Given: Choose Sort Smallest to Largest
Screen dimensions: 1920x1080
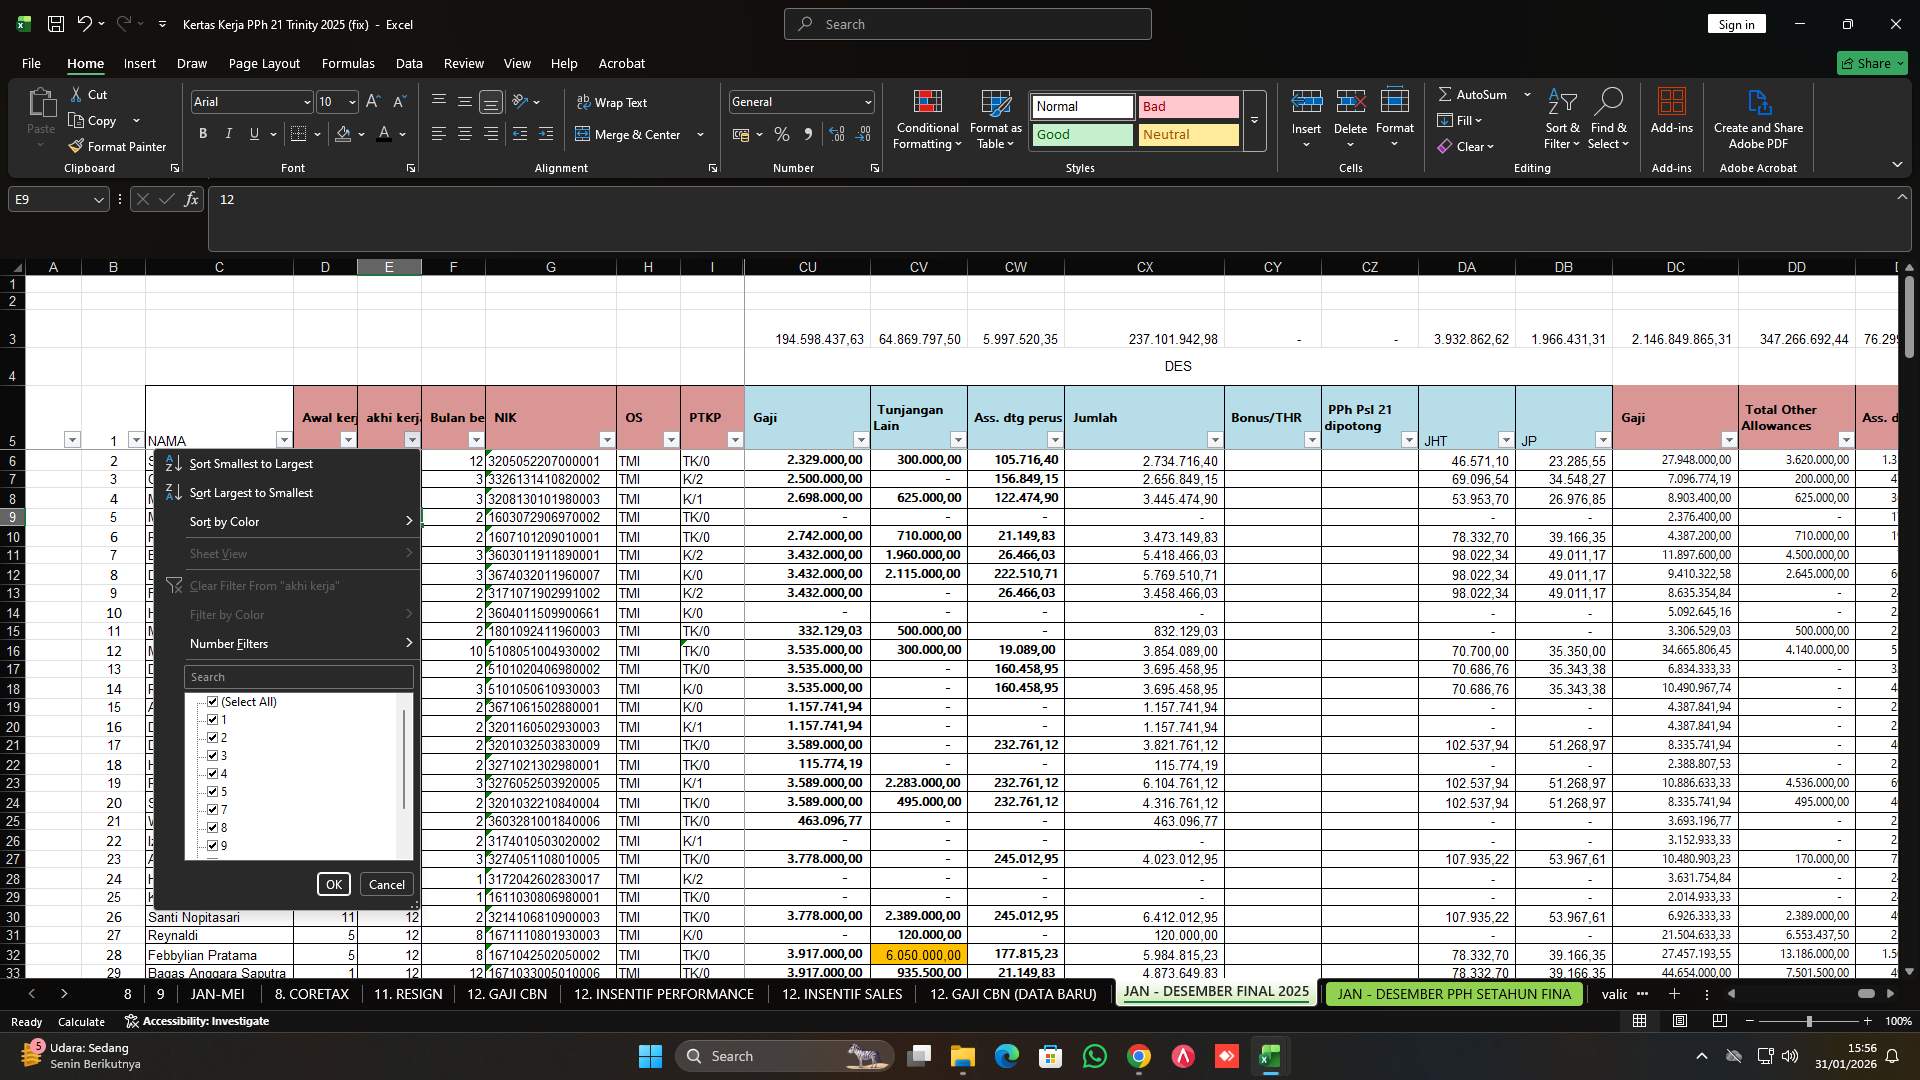Looking at the screenshot, I should (x=251, y=463).
